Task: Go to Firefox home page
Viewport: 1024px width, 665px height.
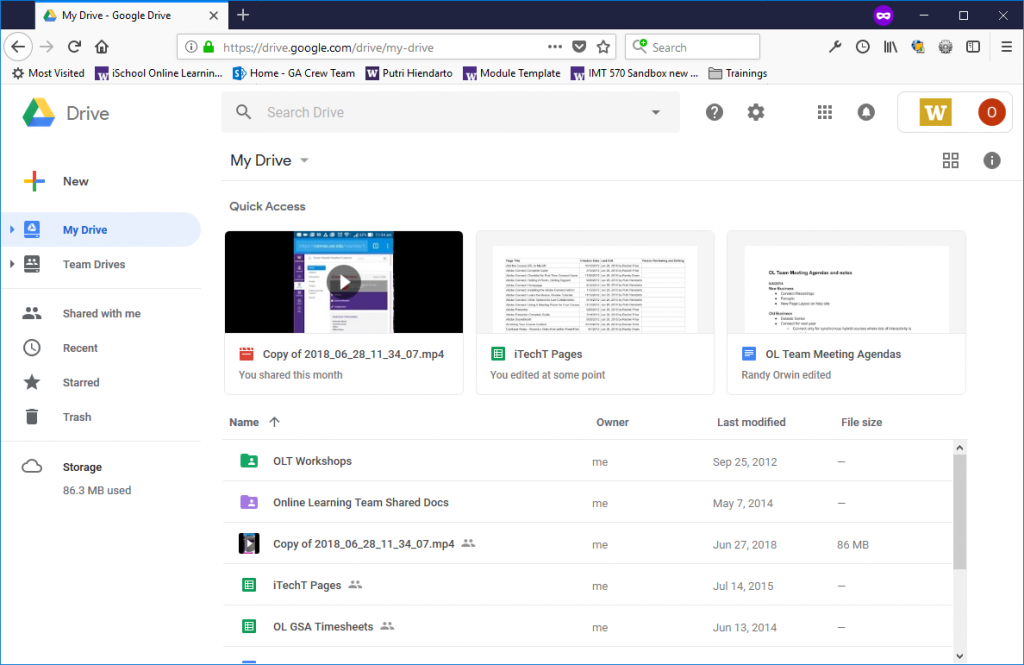Action: tap(101, 47)
